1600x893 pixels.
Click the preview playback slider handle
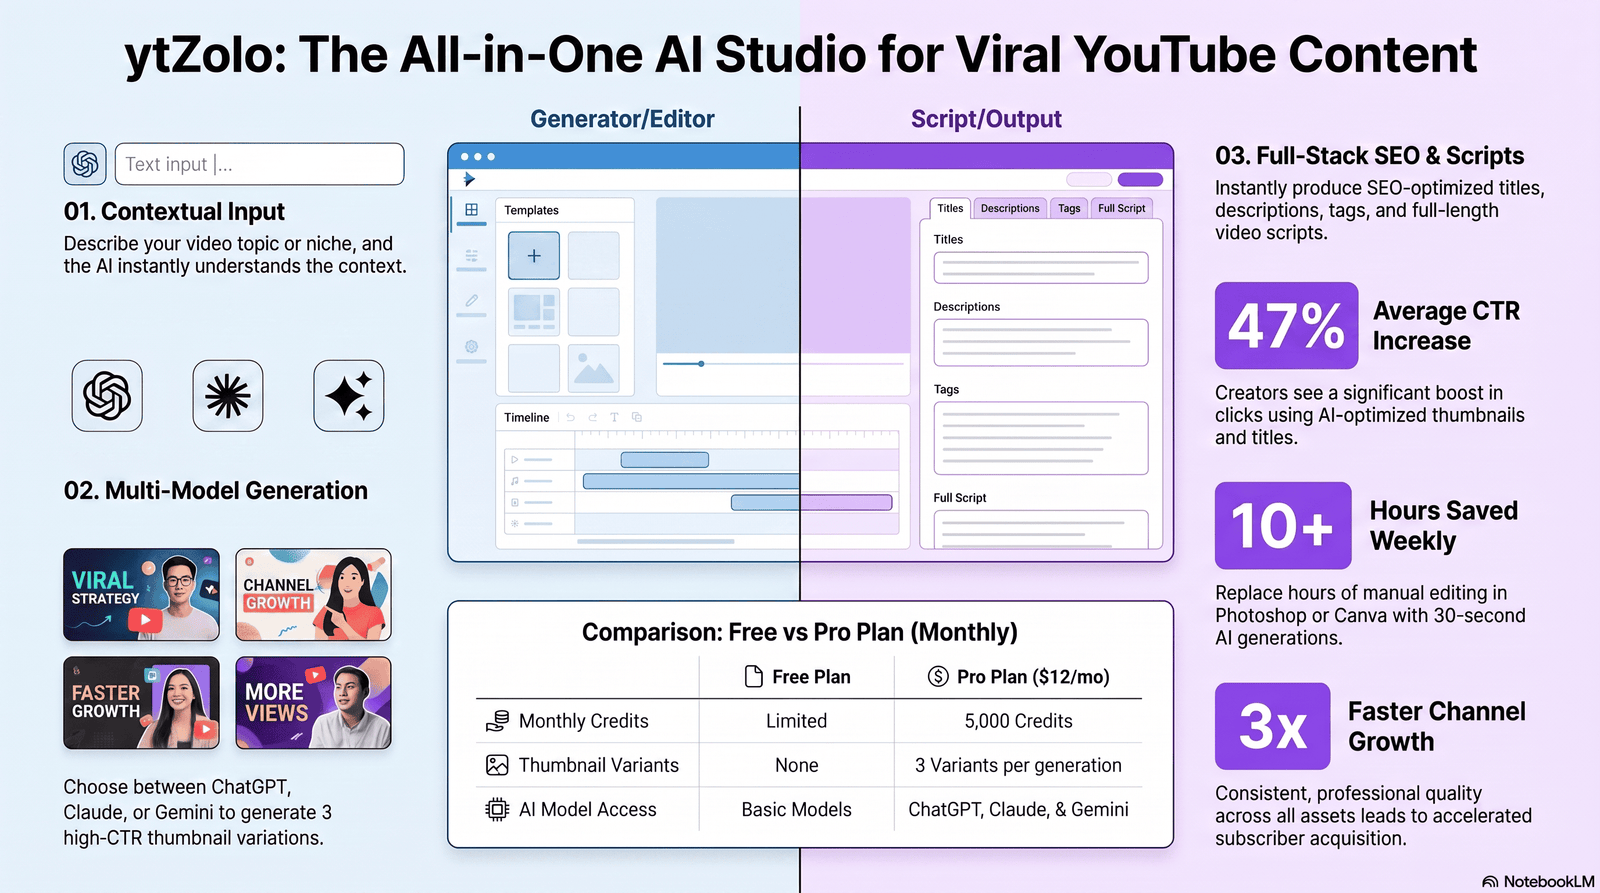(701, 364)
